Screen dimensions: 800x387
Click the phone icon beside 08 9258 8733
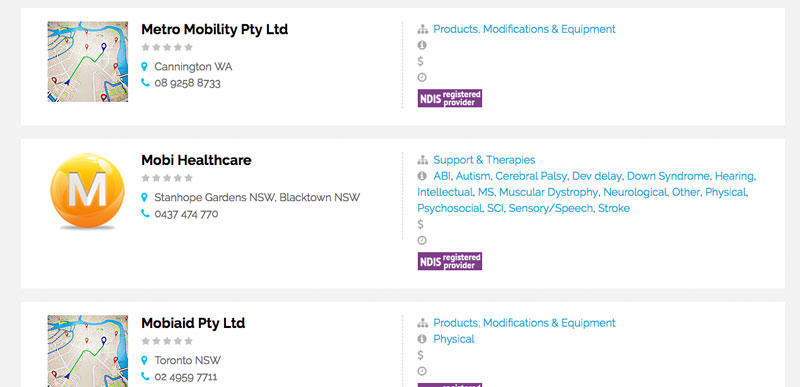(145, 83)
